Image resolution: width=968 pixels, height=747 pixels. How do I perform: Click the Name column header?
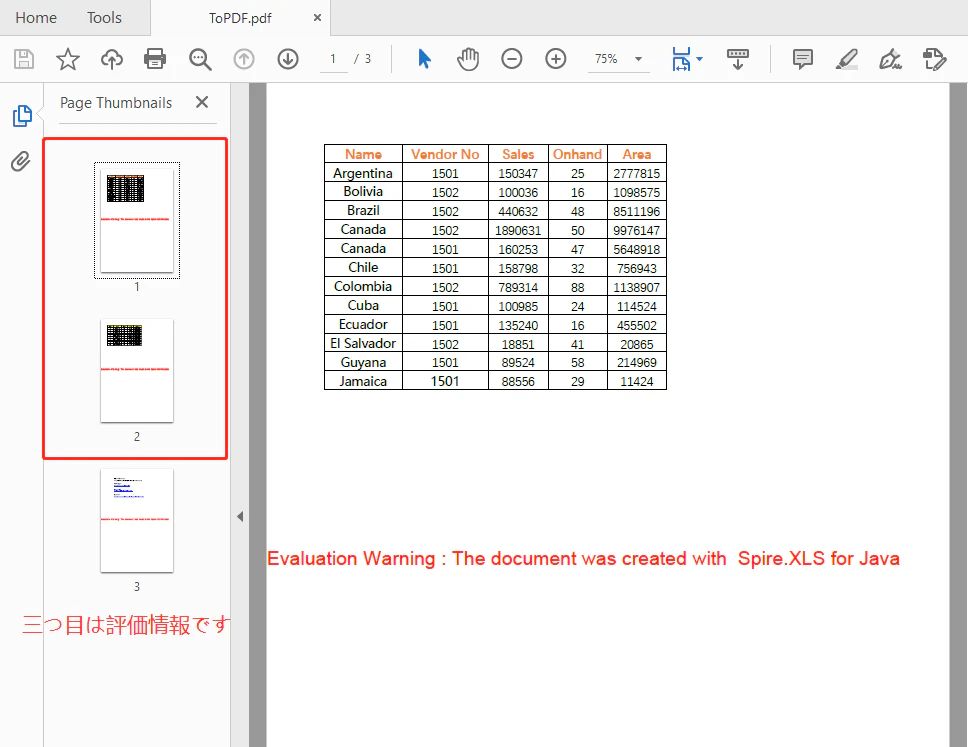(x=363, y=154)
